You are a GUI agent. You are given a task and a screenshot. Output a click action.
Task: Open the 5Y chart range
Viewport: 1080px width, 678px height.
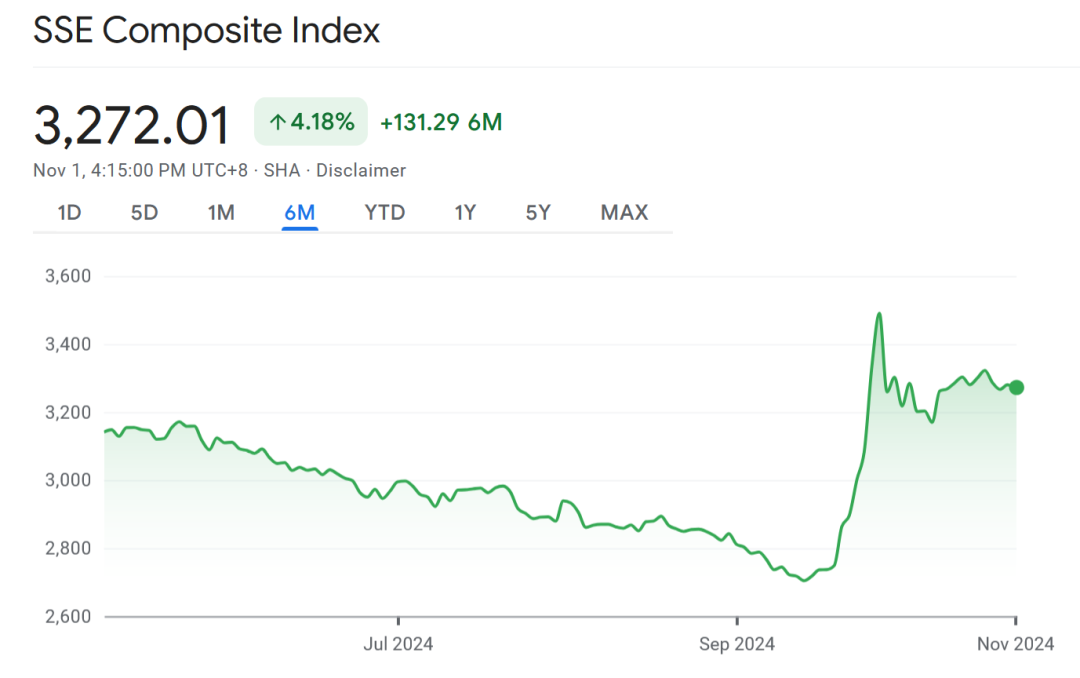tap(538, 212)
